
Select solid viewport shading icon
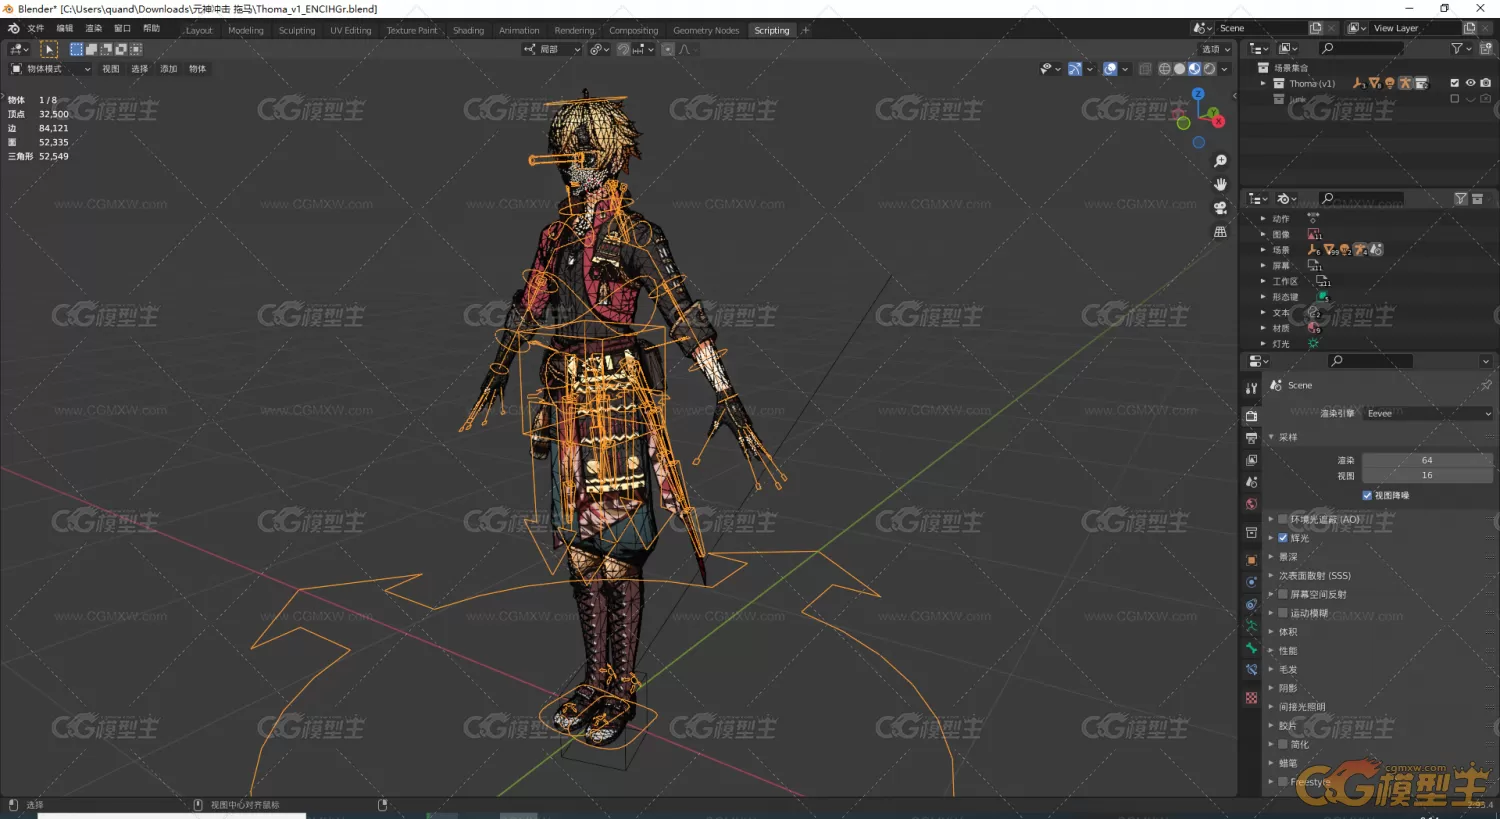(1179, 69)
